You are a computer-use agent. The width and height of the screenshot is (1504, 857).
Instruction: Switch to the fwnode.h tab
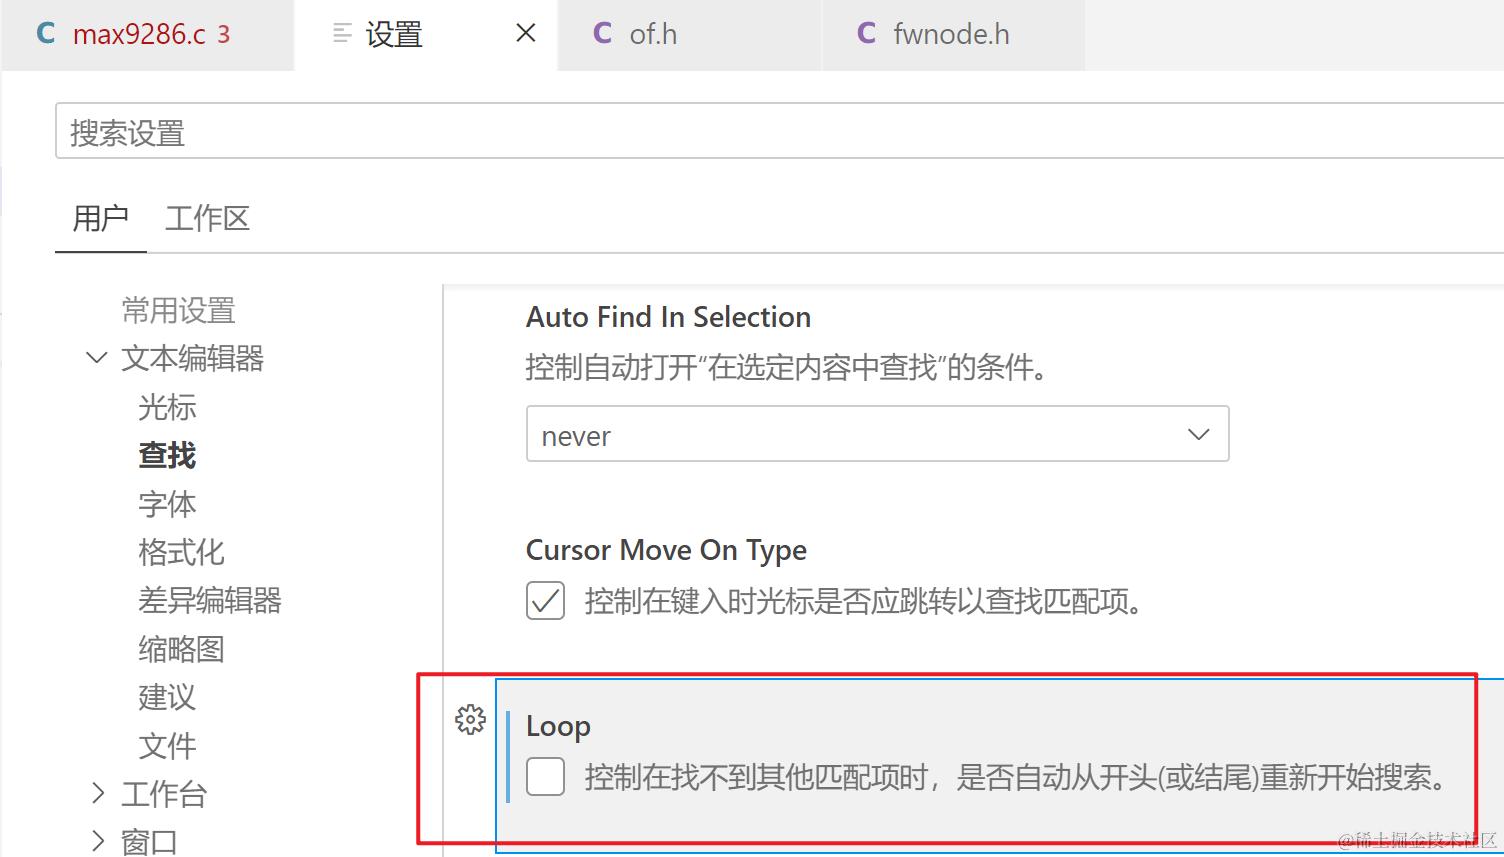(x=953, y=34)
